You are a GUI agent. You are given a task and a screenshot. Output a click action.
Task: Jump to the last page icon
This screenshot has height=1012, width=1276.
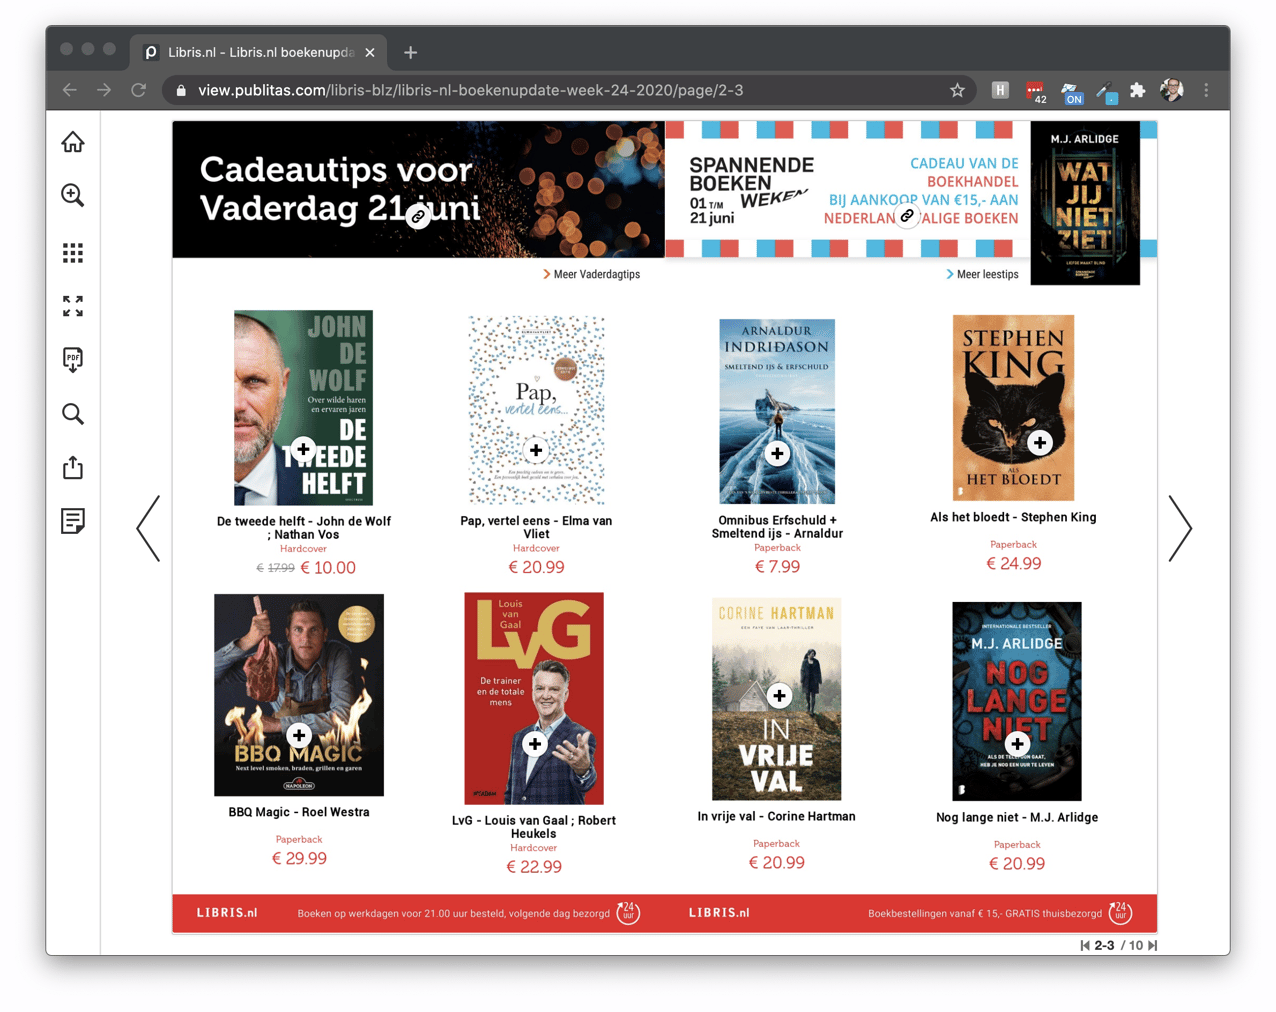click(x=1153, y=945)
